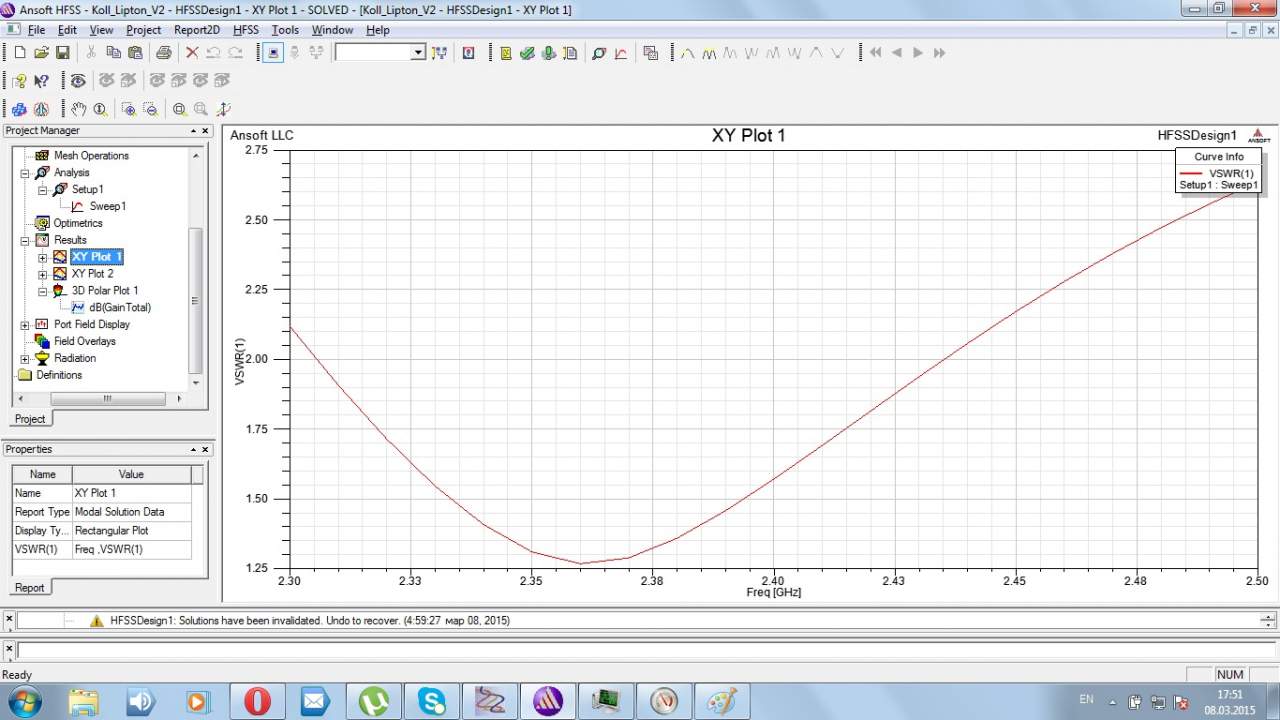Select the Pan hand tool
The width and height of the screenshot is (1280, 720).
[x=78, y=109]
